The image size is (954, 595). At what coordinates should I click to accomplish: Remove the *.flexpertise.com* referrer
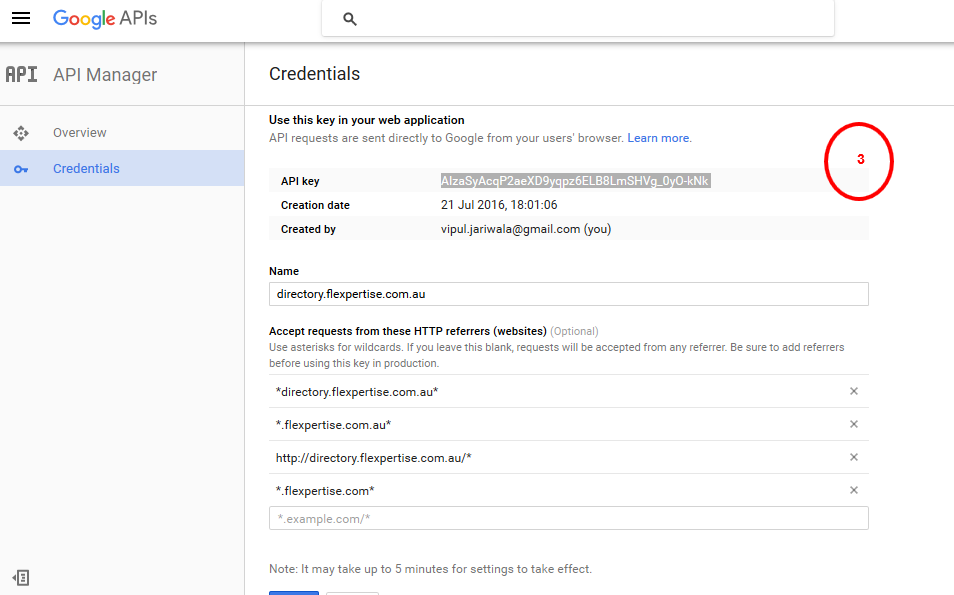(854, 490)
